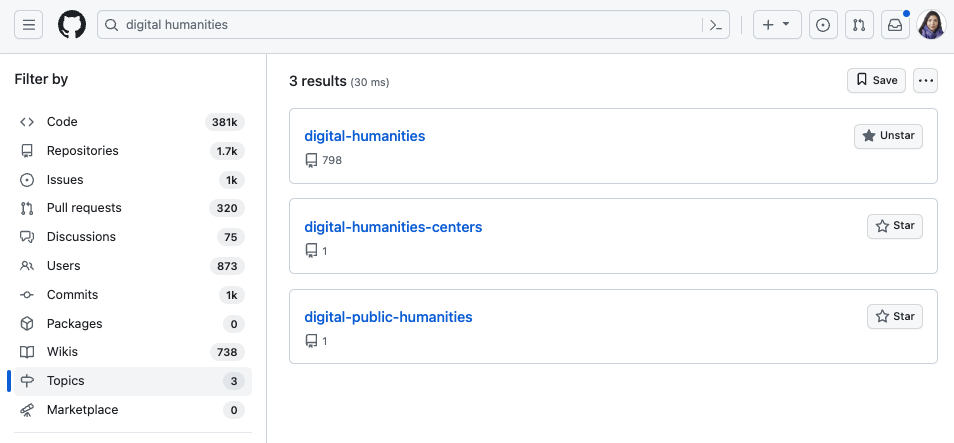Filter results by Repositories
954x443 pixels.
pyautogui.click(x=82, y=151)
